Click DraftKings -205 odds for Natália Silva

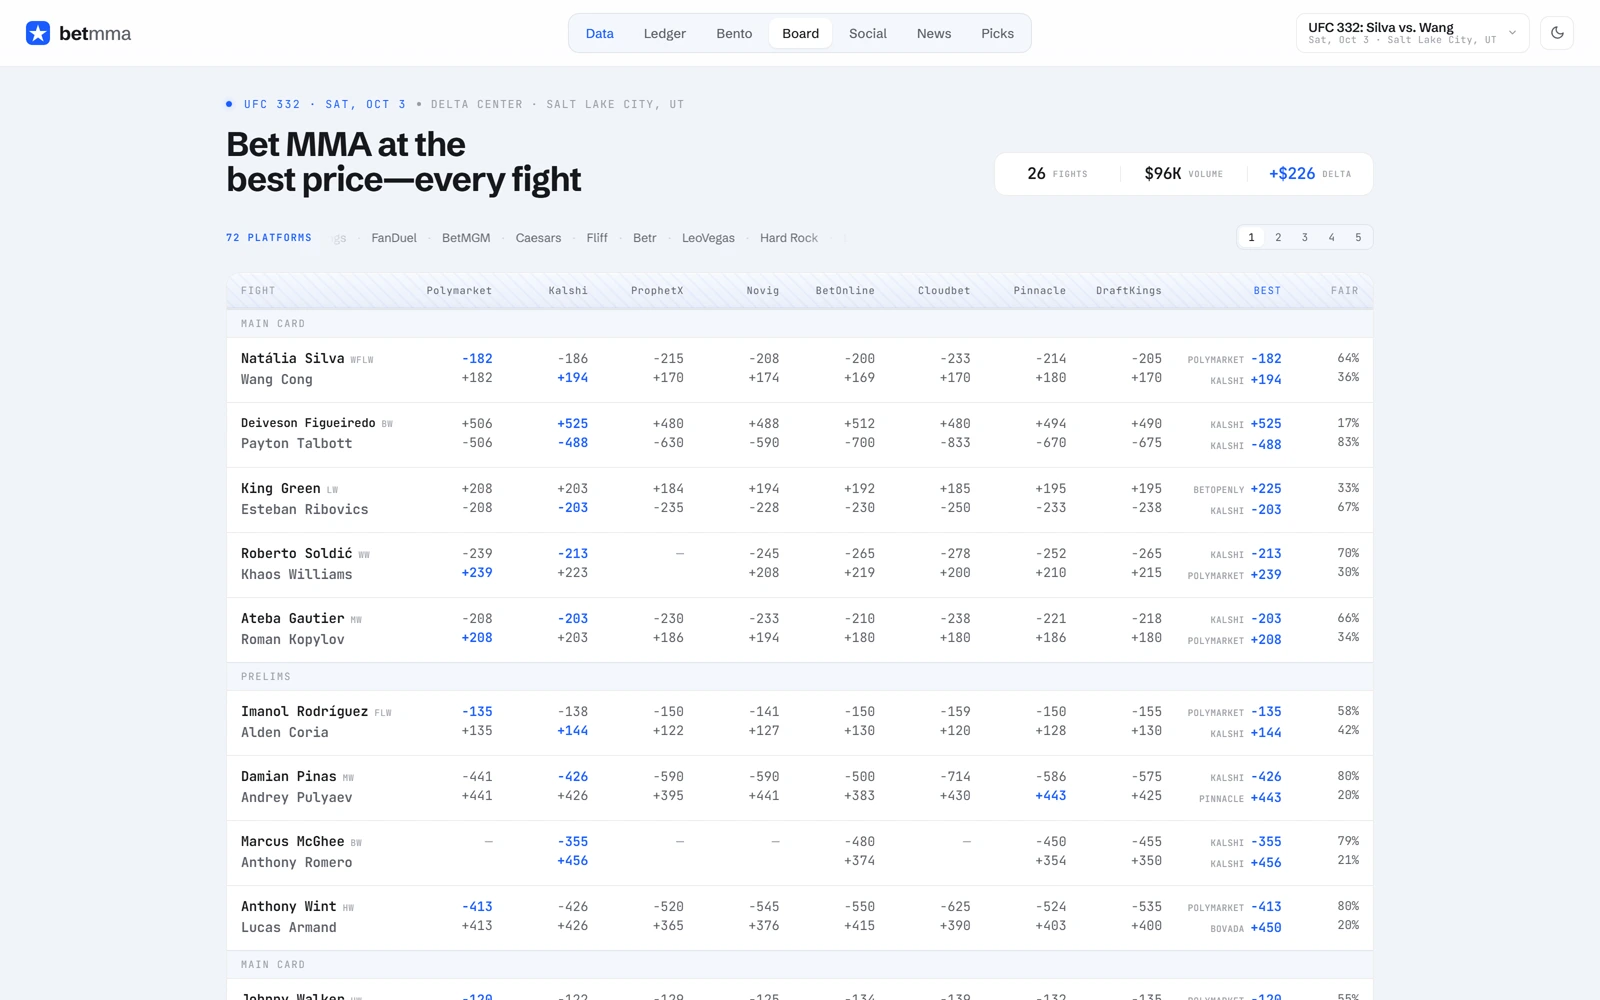(x=1146, y=358)
